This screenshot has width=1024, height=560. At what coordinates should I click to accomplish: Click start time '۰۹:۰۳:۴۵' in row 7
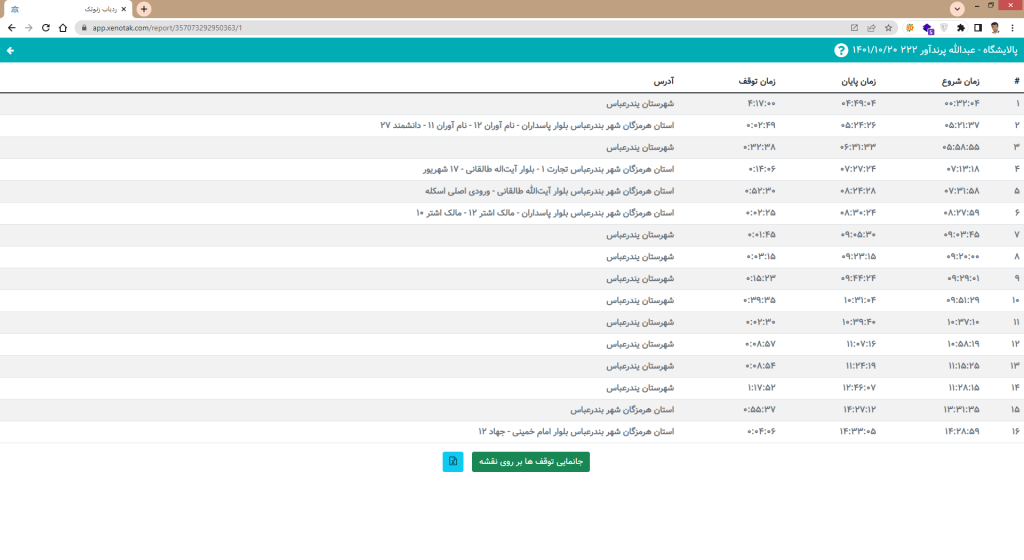[962, 234]
